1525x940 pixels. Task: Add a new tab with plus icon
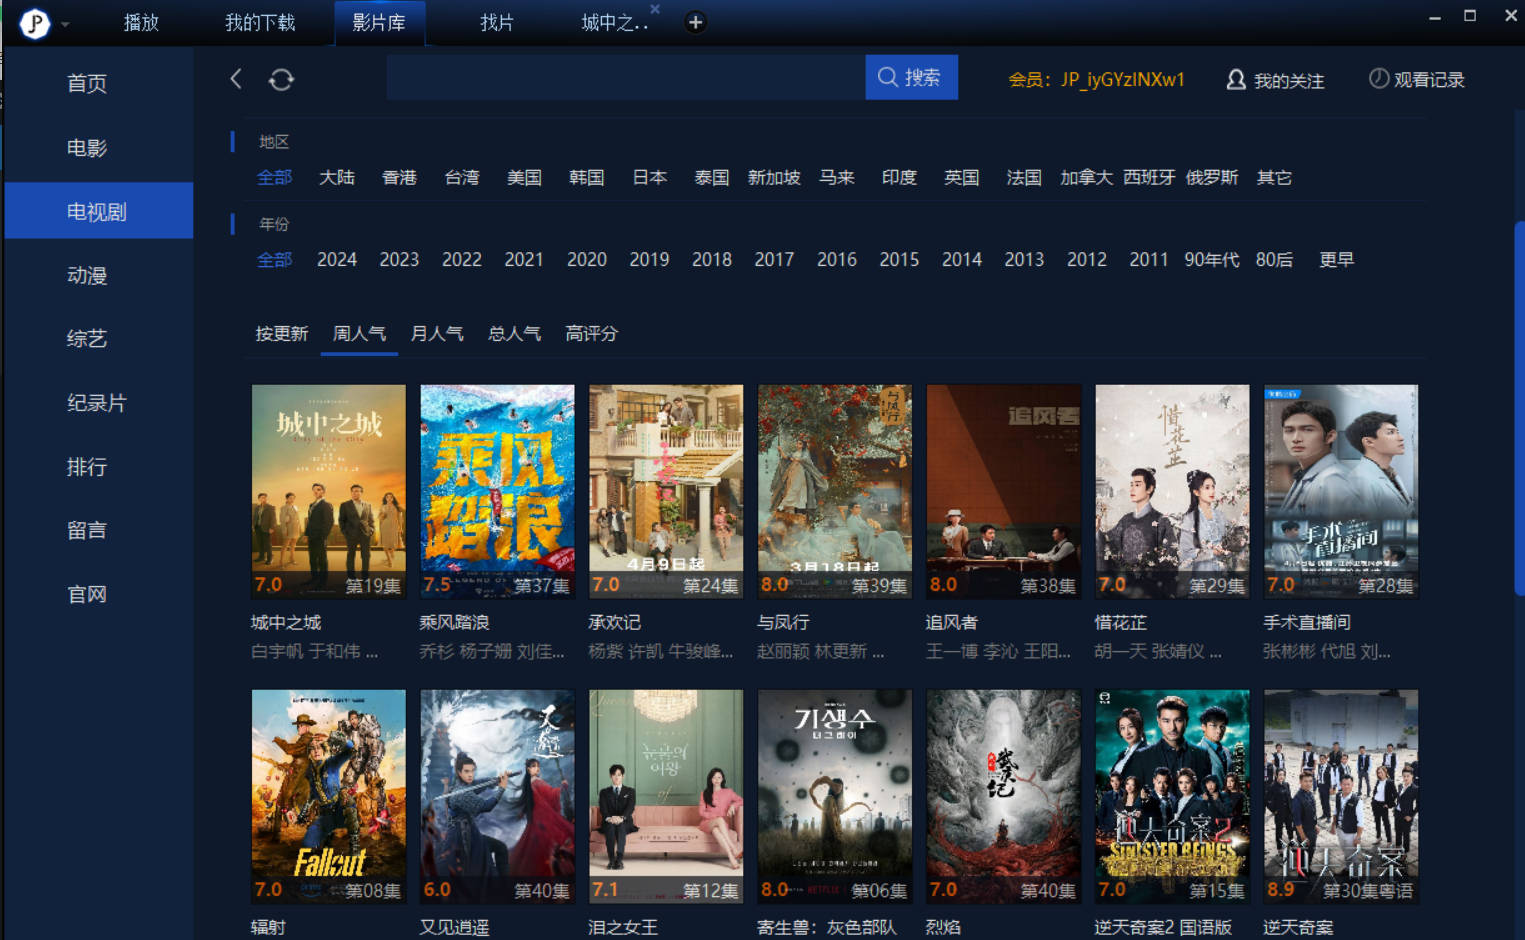point(696,22)
